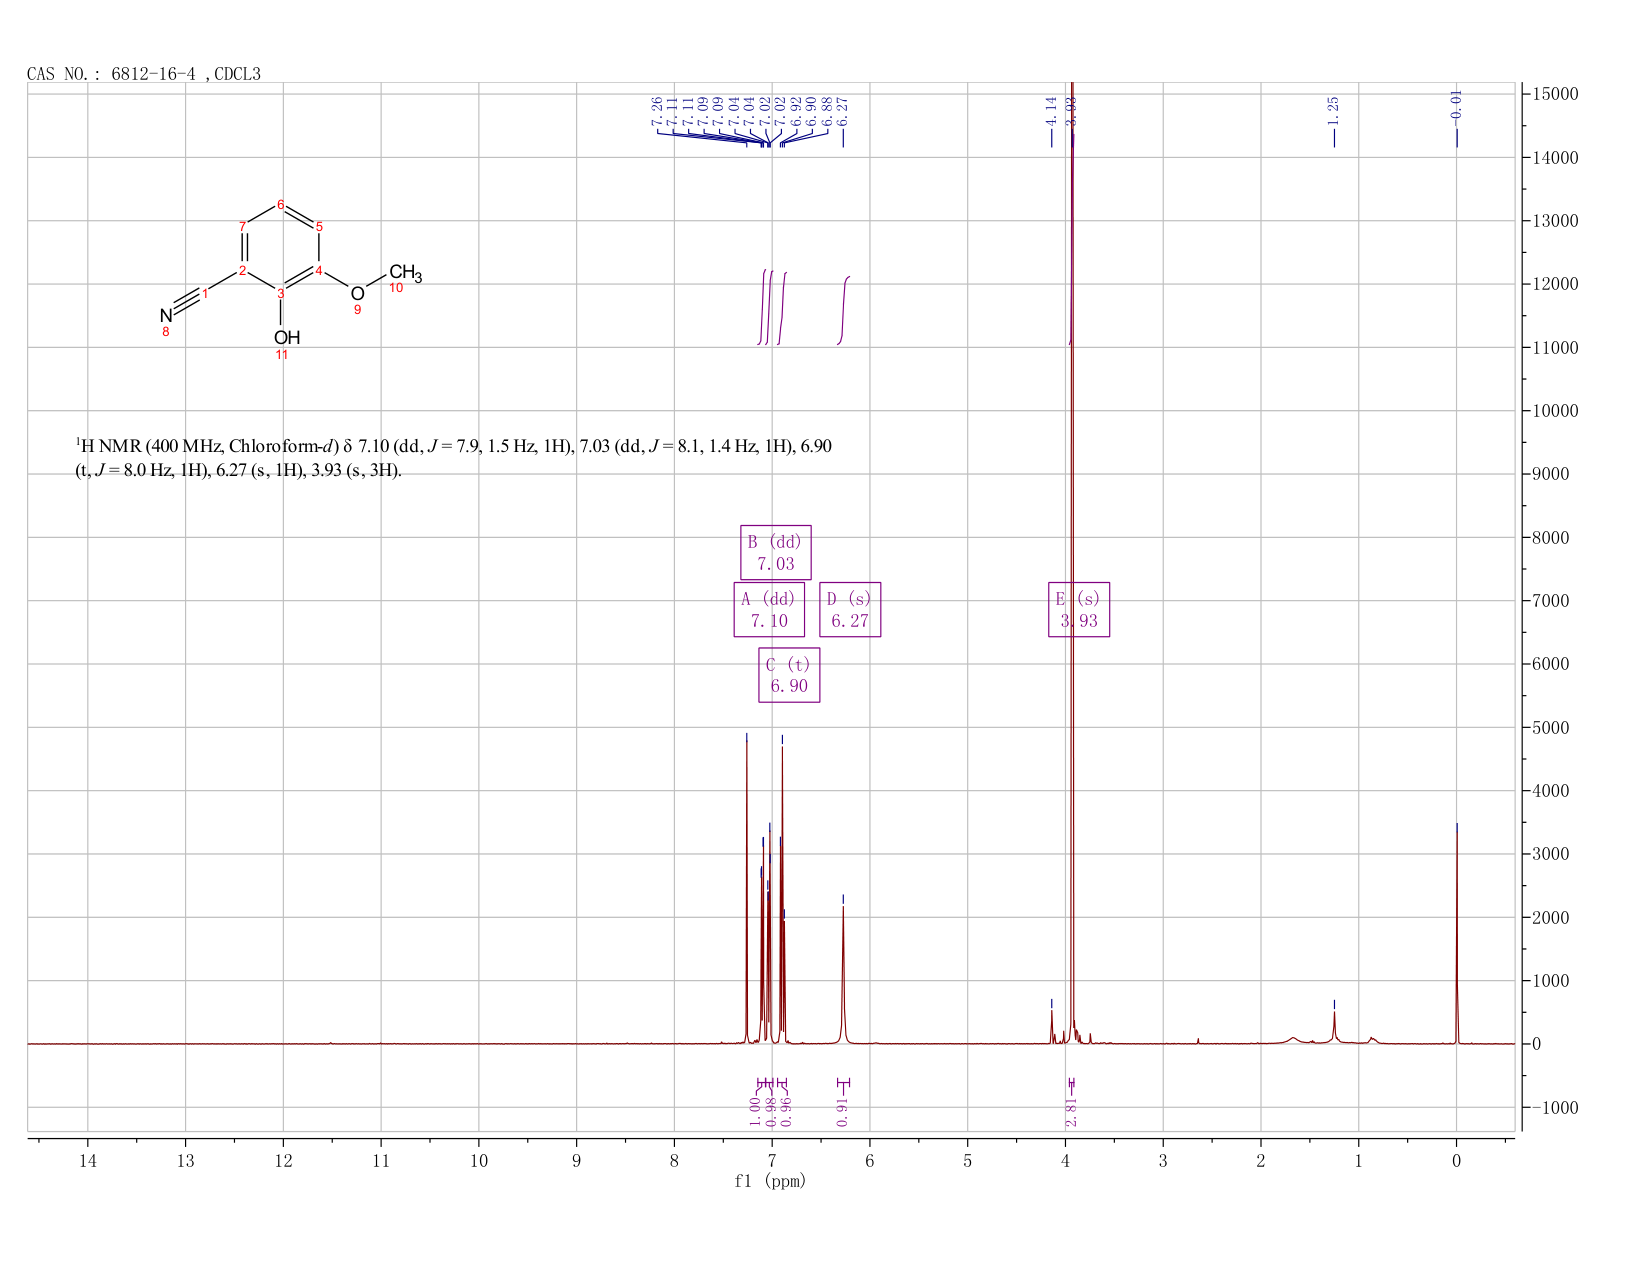This screenshot has width=1650, height=1275.
Task: Click the E (s) 3.93 multiplet box
Action: point(1079,609)
